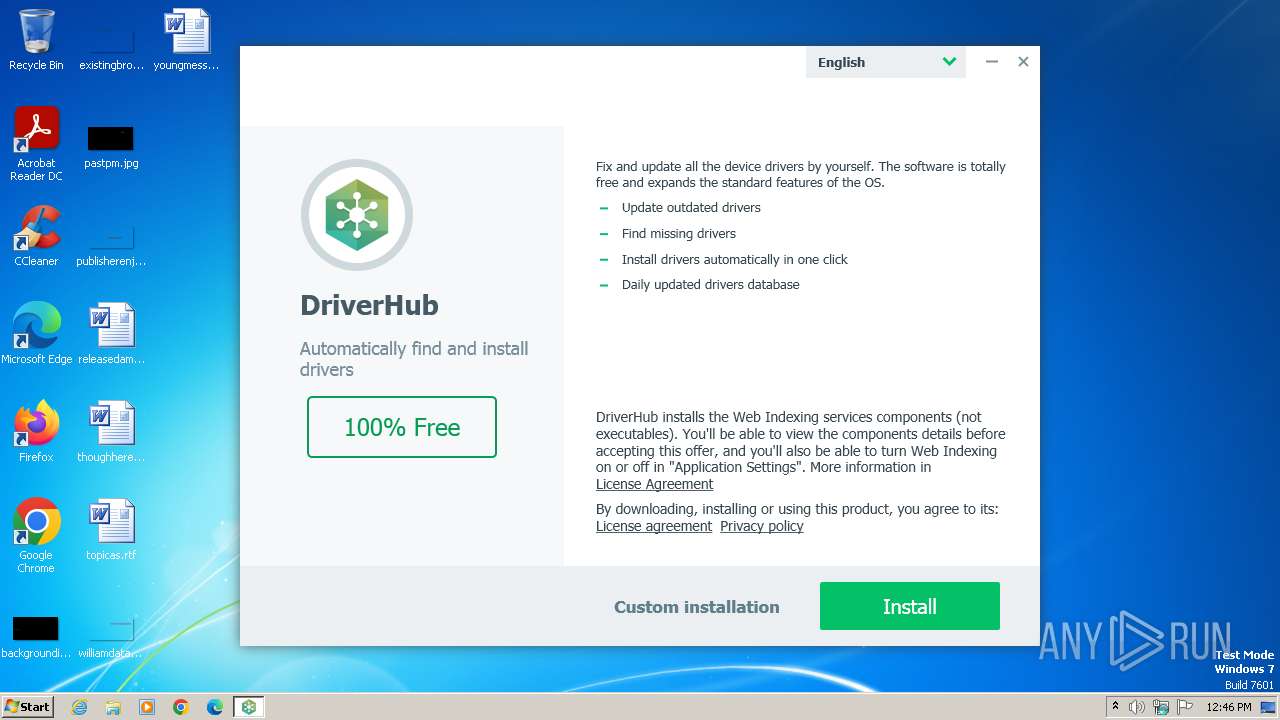Click the DriverHub title text

pyautogui.click(x=369, y=305)
